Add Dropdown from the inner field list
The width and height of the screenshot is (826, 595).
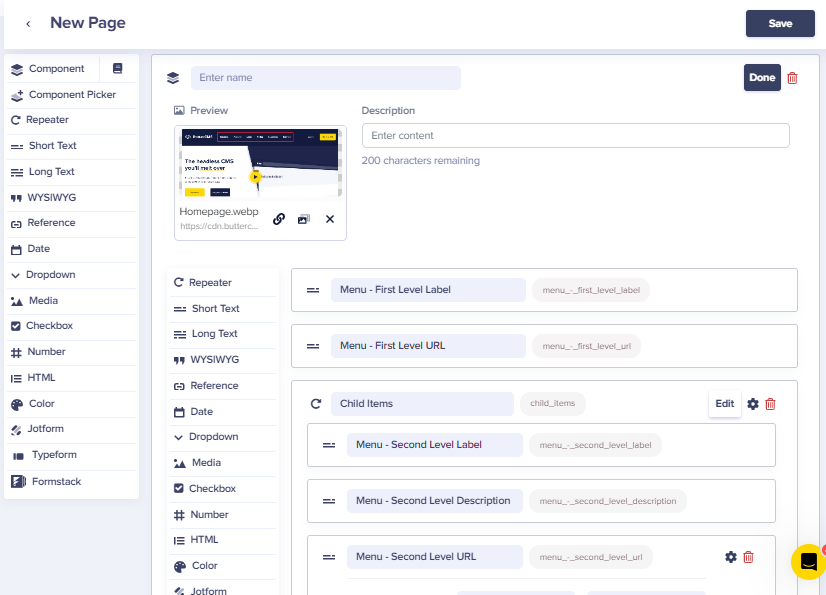[223, 437]
